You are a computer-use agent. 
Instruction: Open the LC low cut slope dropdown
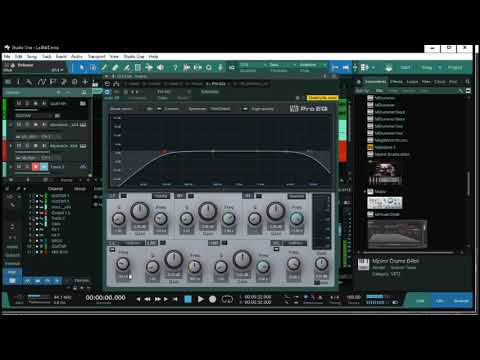click(135, 243)
